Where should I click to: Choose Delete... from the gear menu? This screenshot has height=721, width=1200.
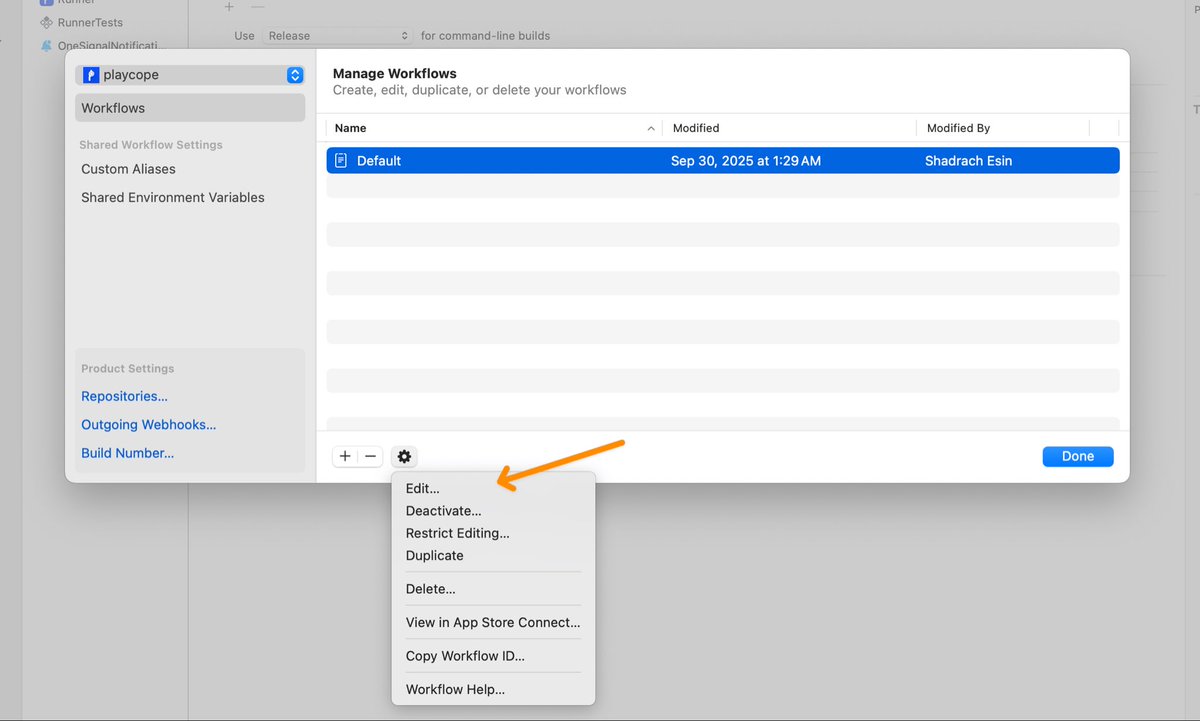pos(493,589)
